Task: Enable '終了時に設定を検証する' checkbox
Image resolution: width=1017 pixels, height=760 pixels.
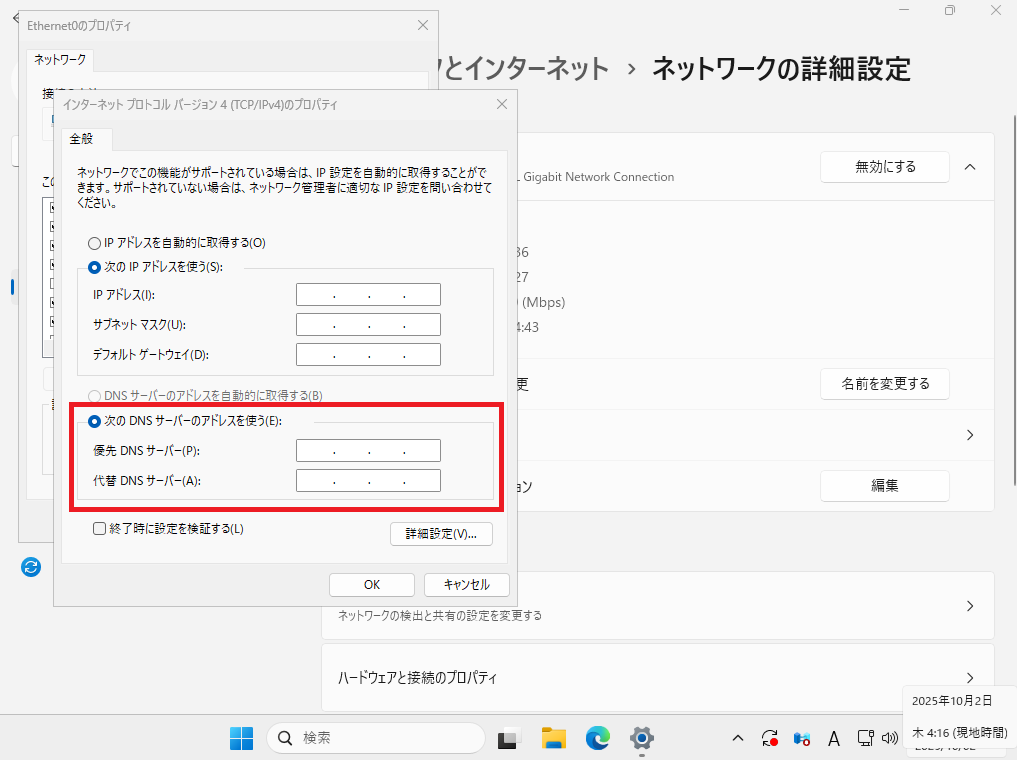Action: tap(99, 529)
